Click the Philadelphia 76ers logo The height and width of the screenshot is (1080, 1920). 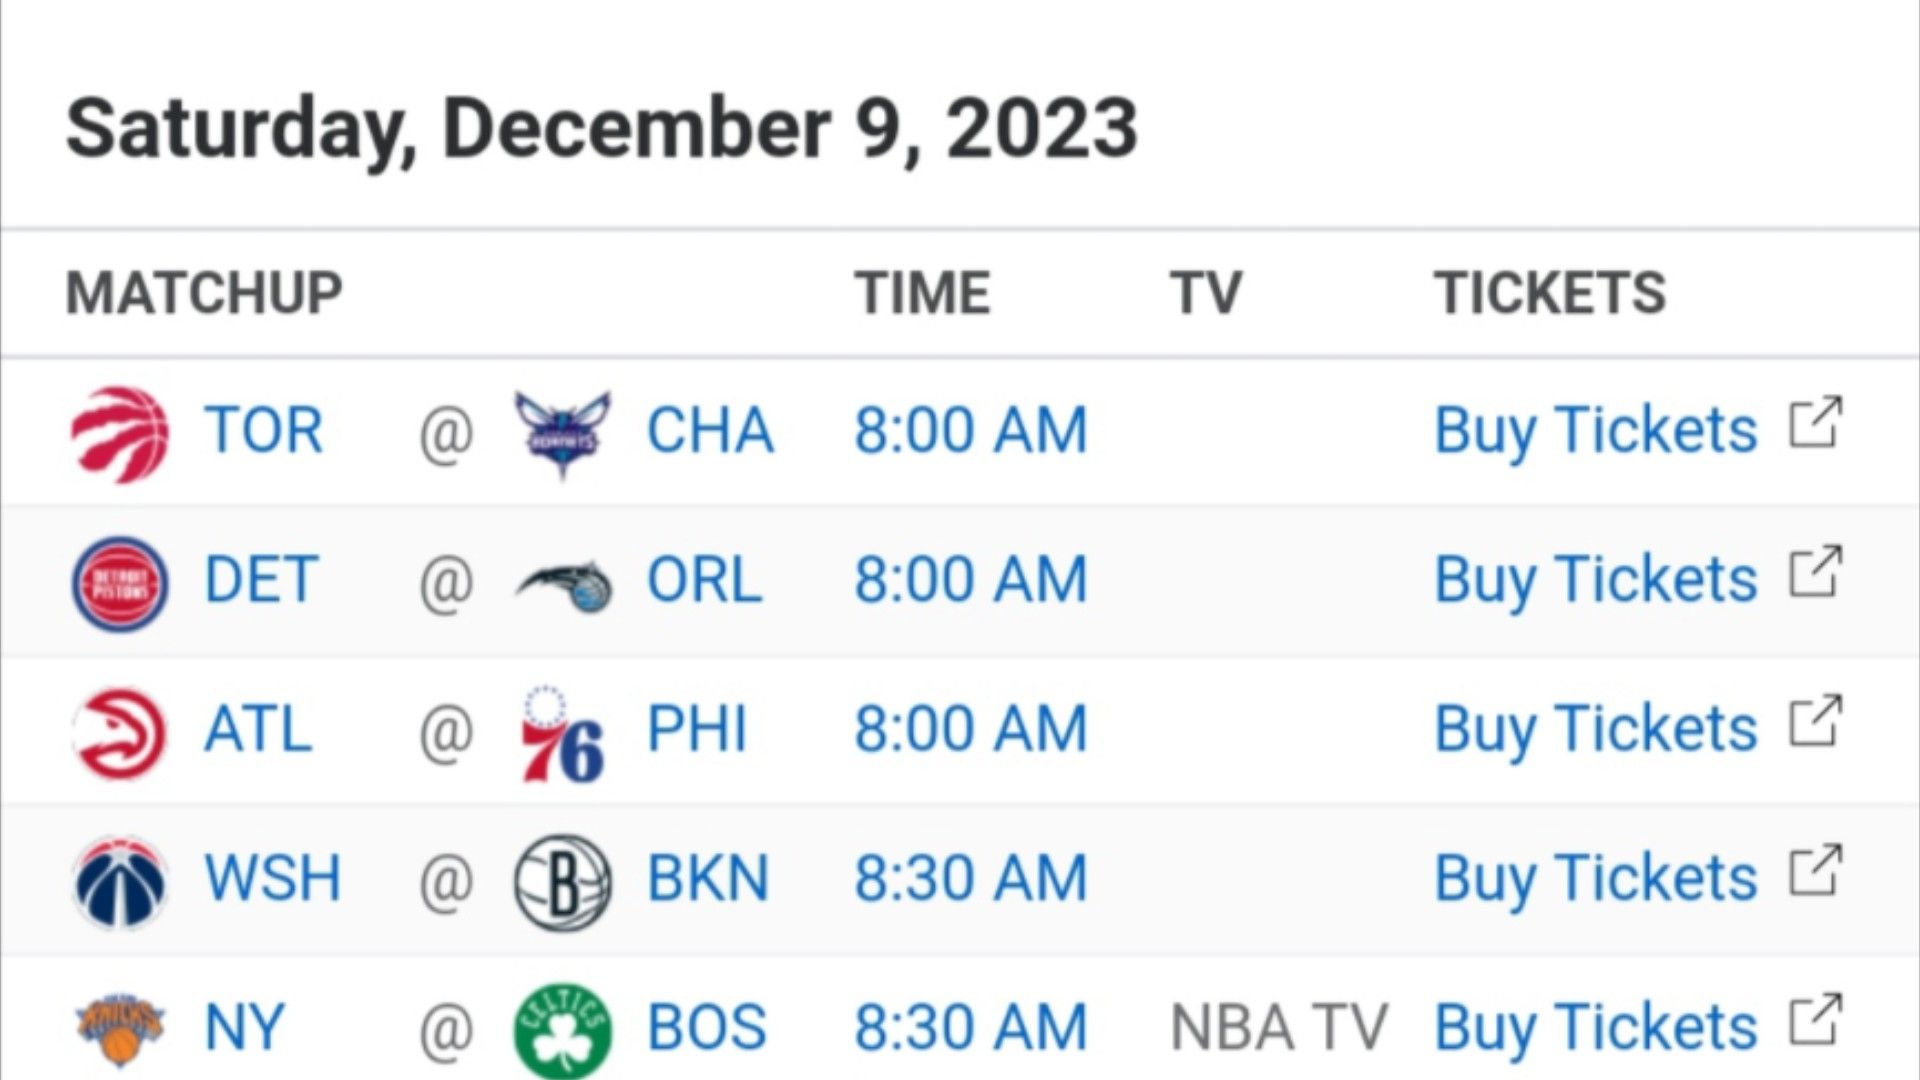pyautogui.click(x=563, y=733)
